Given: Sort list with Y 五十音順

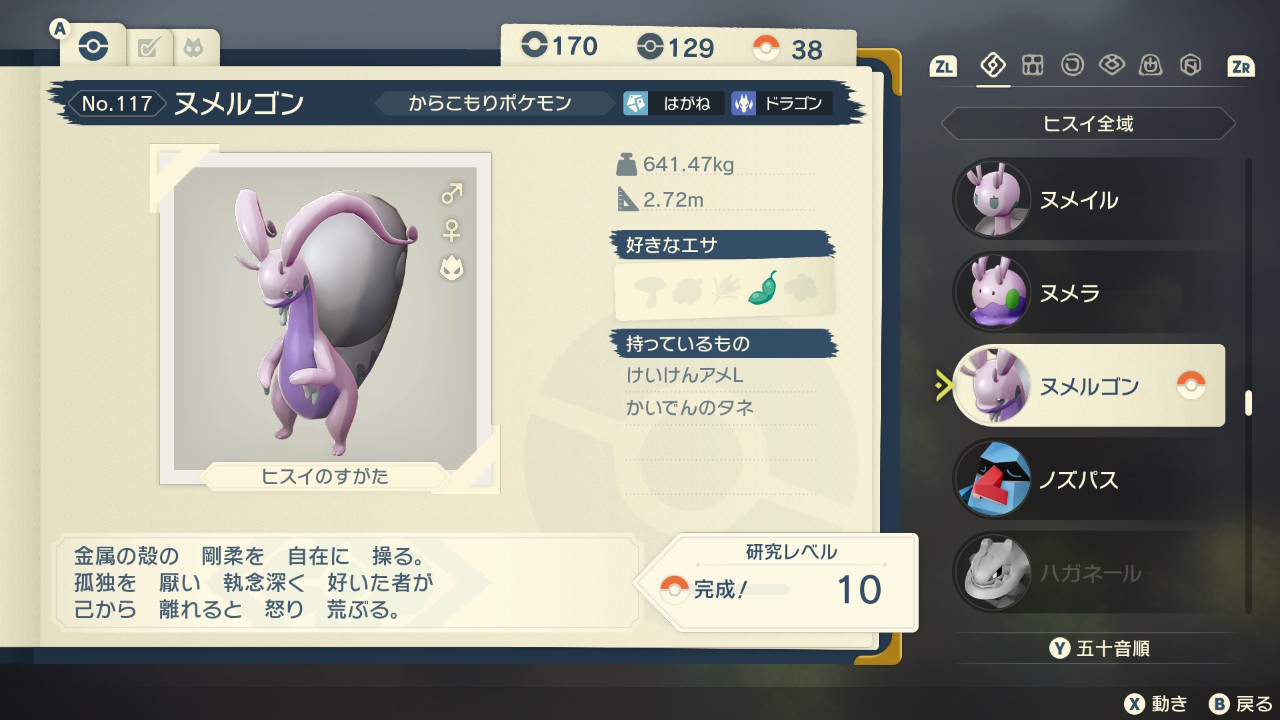Looking at the screenshot, I should coord(1099,648).
